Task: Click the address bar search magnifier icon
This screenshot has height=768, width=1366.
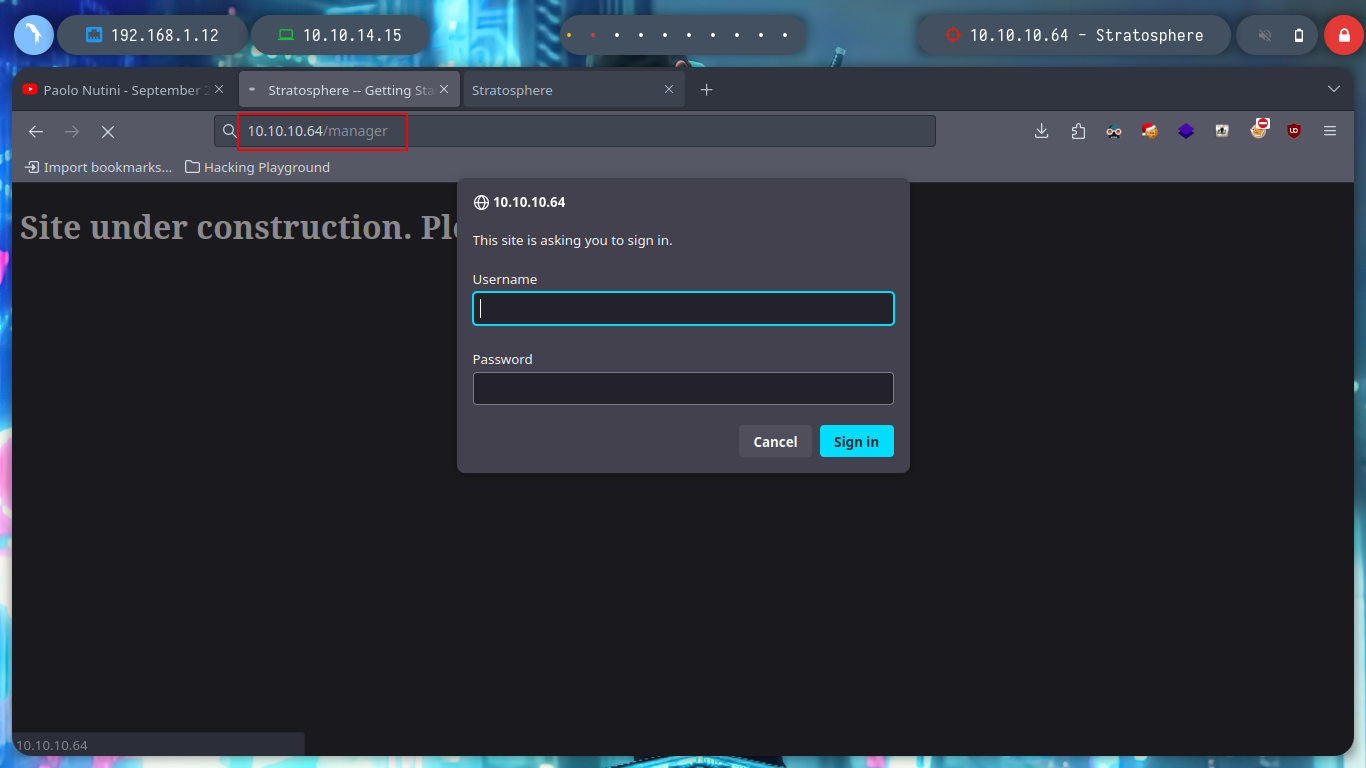Action: click(x=229, y=131)
